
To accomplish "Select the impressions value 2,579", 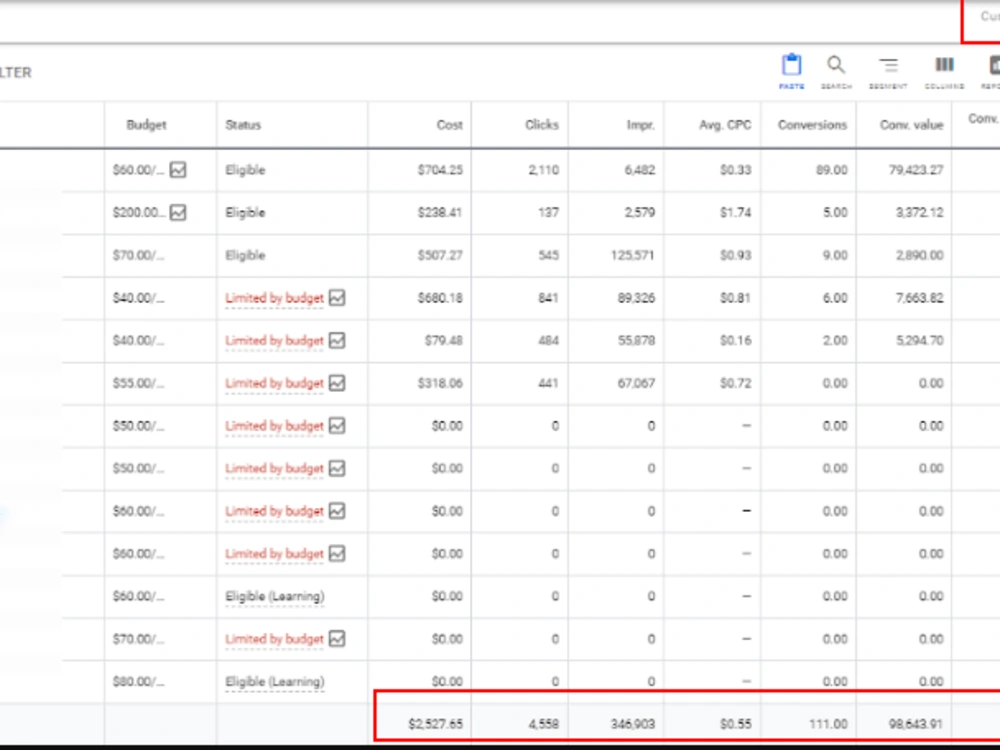I will point(640,212).
